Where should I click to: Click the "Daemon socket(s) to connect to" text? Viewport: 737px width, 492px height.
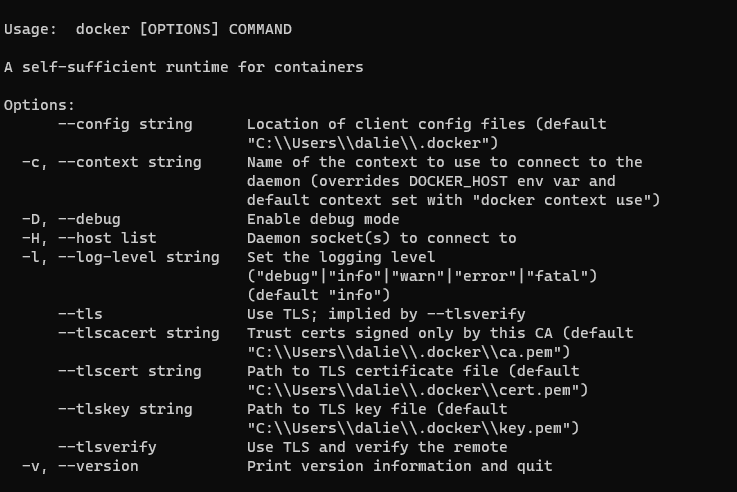[x=382, y=238]
